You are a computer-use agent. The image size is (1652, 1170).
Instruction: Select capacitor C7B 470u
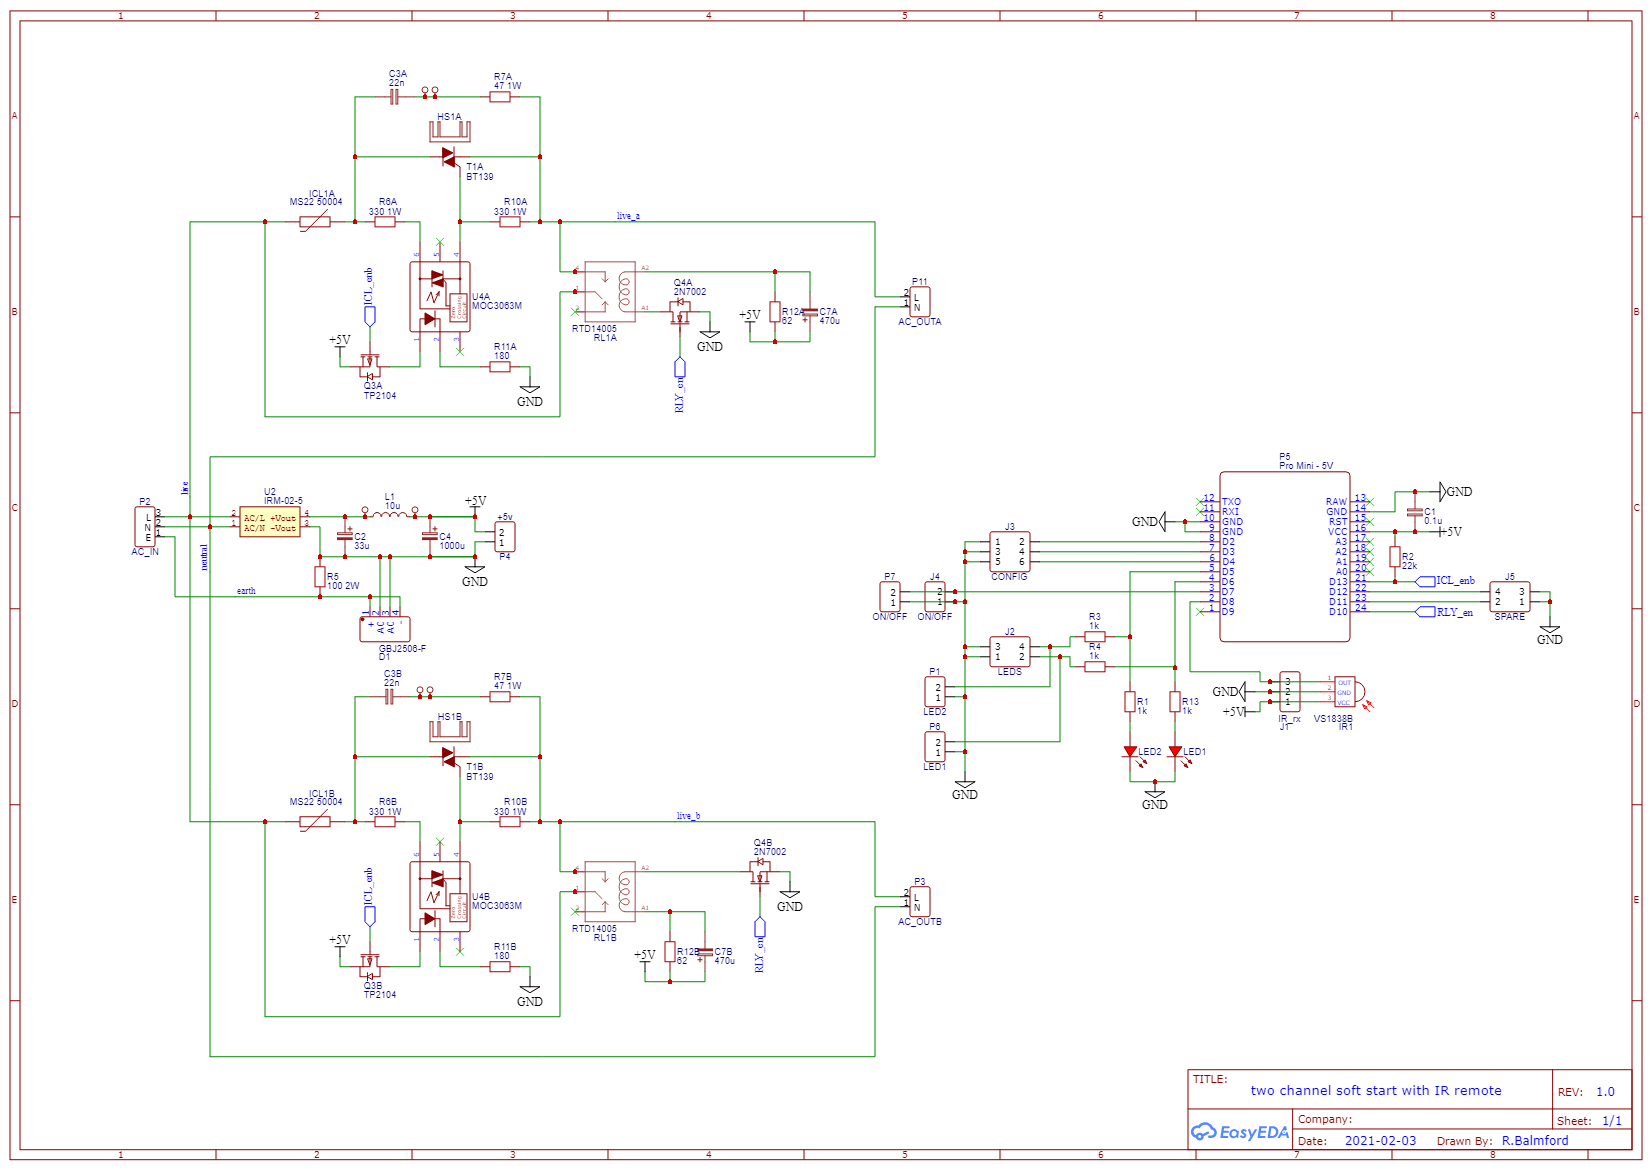[705, 955]
